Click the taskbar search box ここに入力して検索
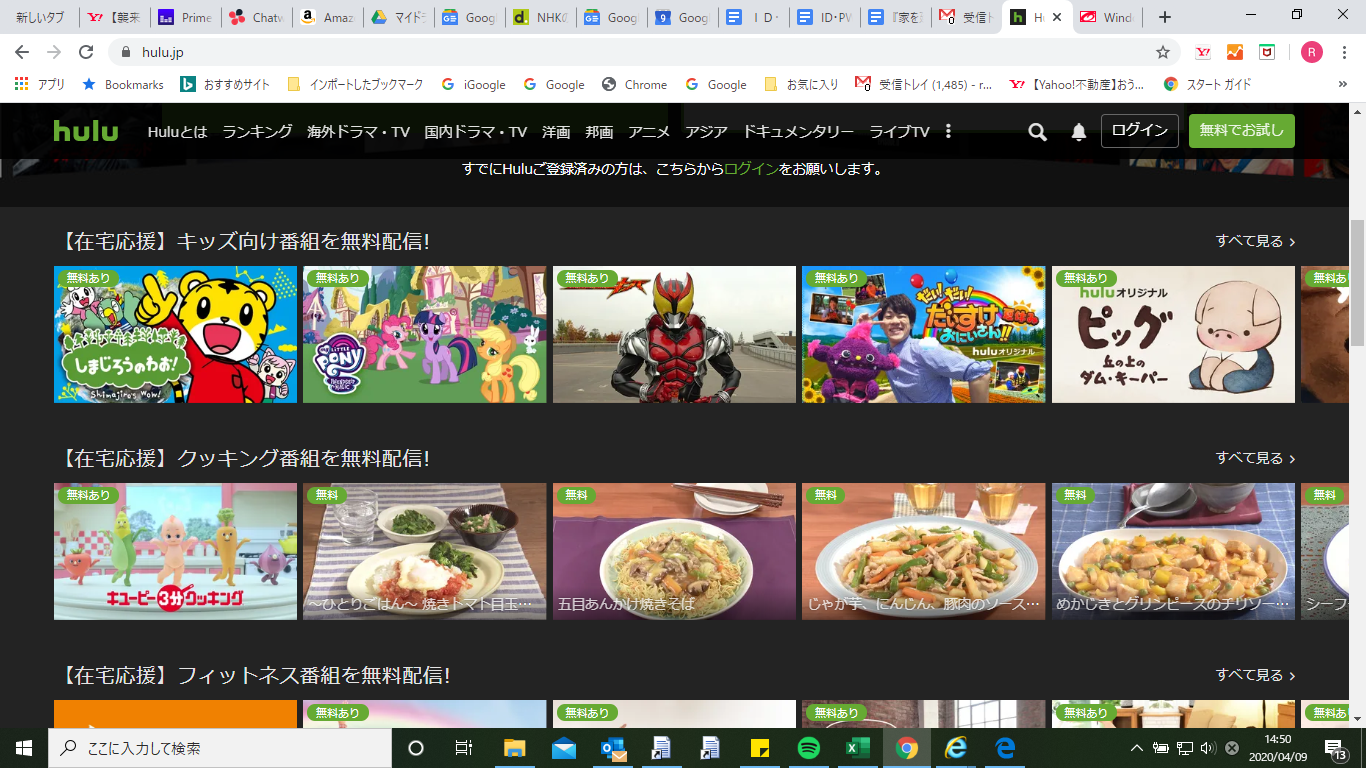The width and height of the screenshot is (1366, 768). 220,748
